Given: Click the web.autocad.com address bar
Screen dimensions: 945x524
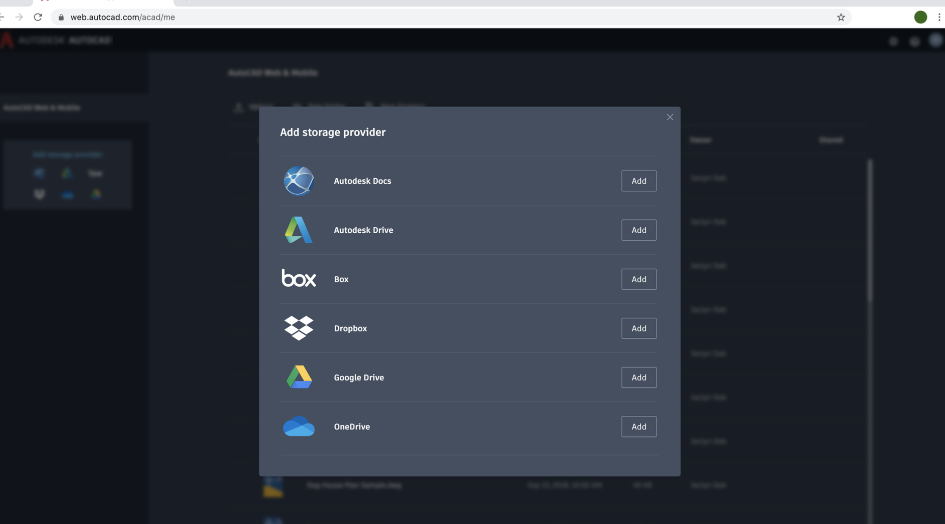Looking at the screenshot, I should point(452,17).
